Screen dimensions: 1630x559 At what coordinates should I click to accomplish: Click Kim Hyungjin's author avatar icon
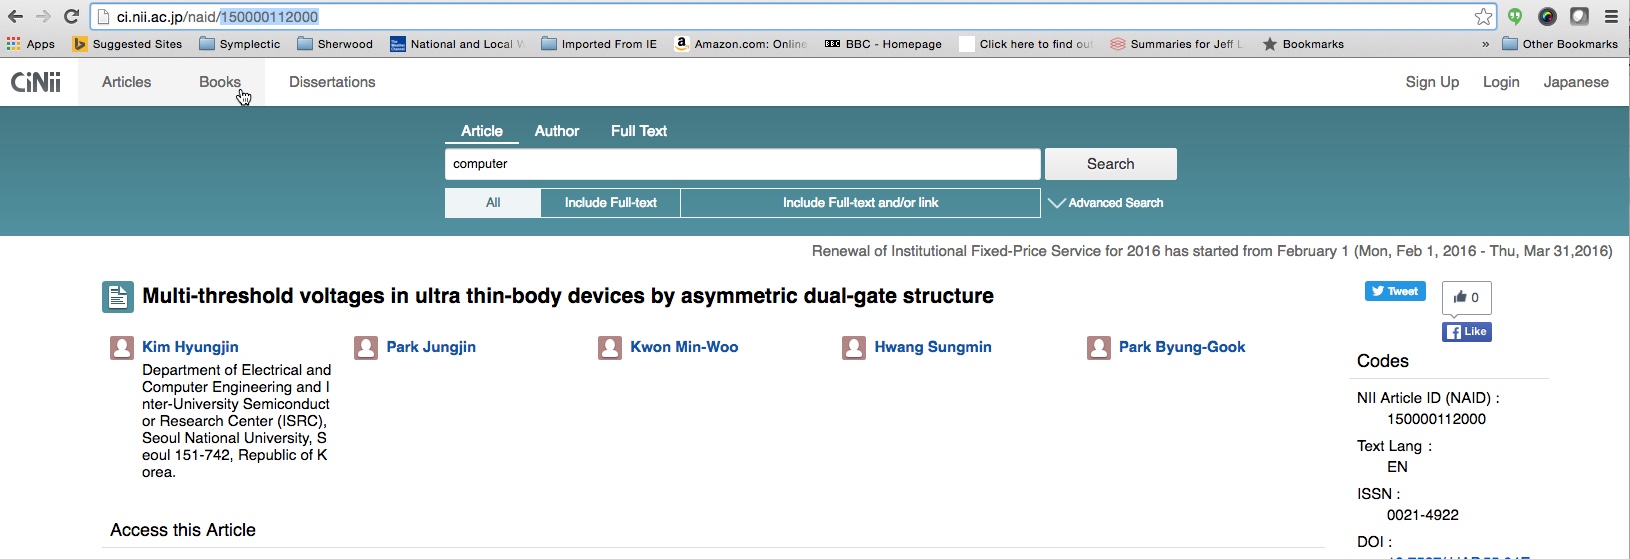122,348
